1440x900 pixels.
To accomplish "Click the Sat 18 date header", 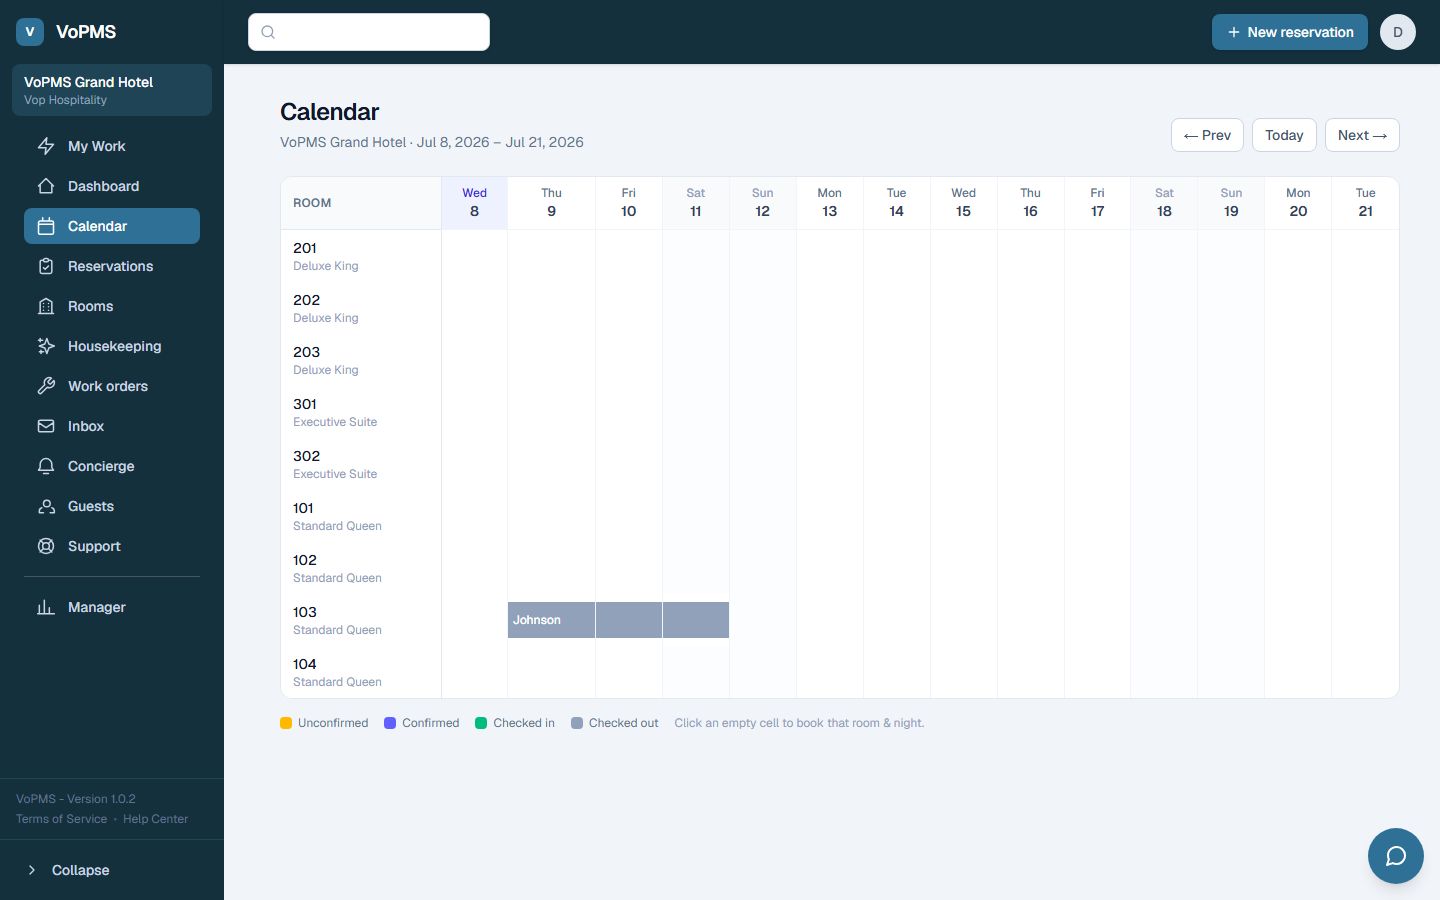I will 1165,203.
